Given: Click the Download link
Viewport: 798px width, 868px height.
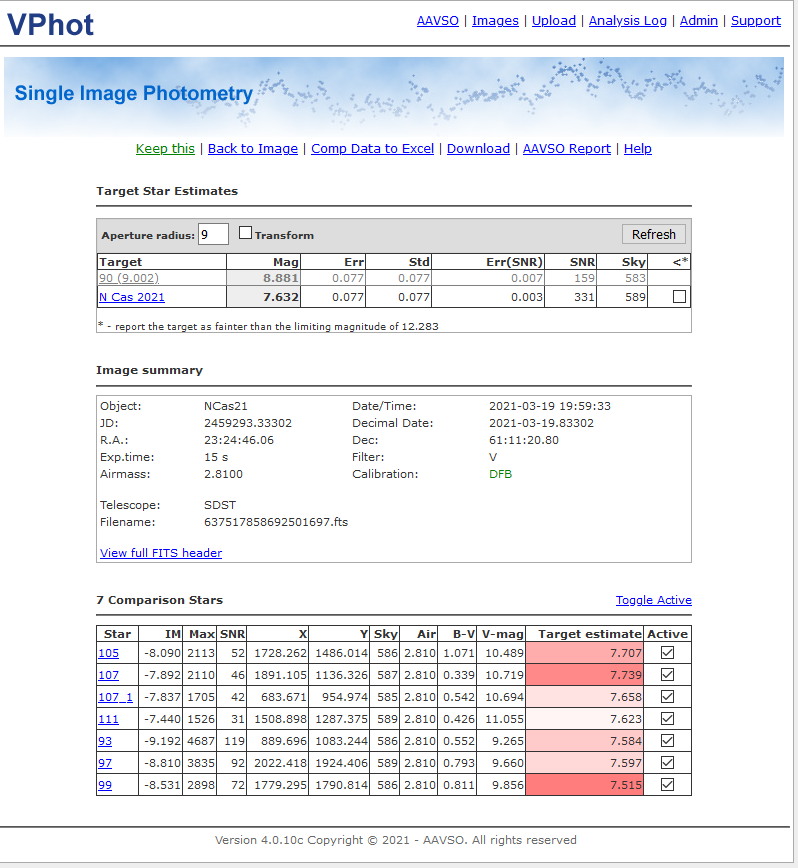Looking at the screenshot, I should tap(478, 148).
